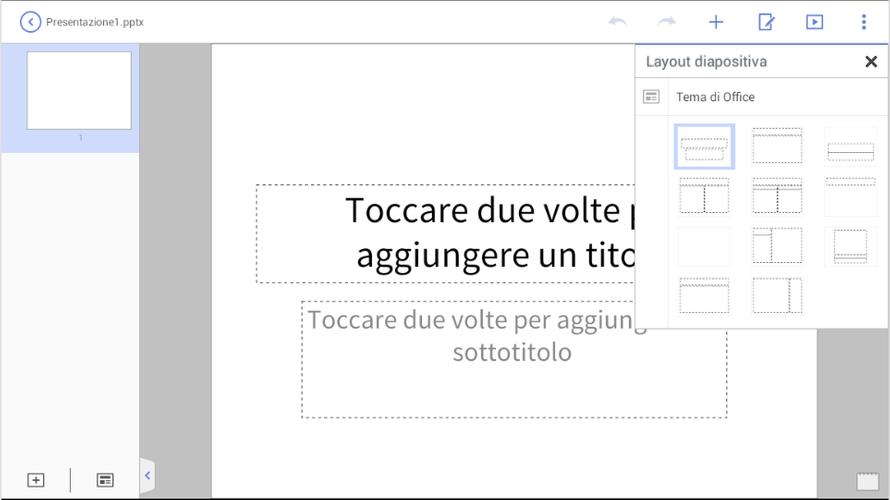Open slide layout icon in bottom-left bar
Image resolution: width=890 pixels, height=500 pixels.
[105, 480]
